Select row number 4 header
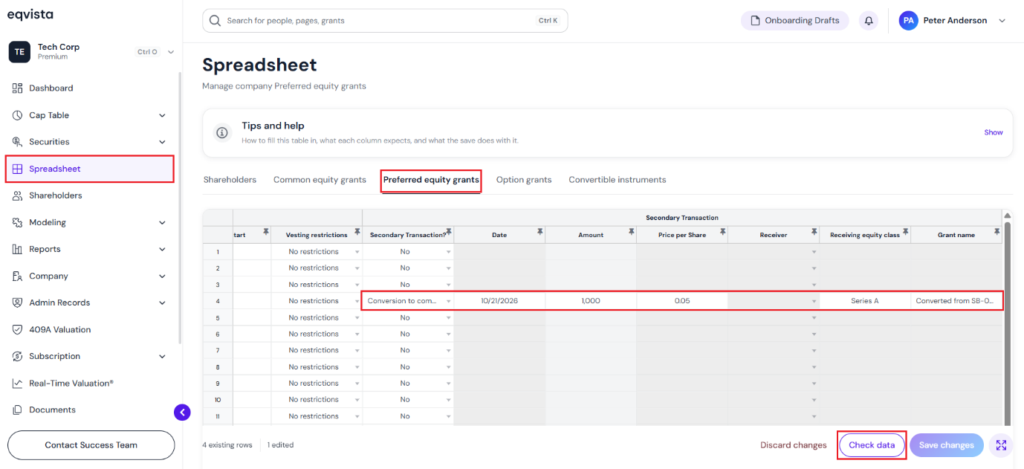 pyautogui.click(x=217, y=301)
